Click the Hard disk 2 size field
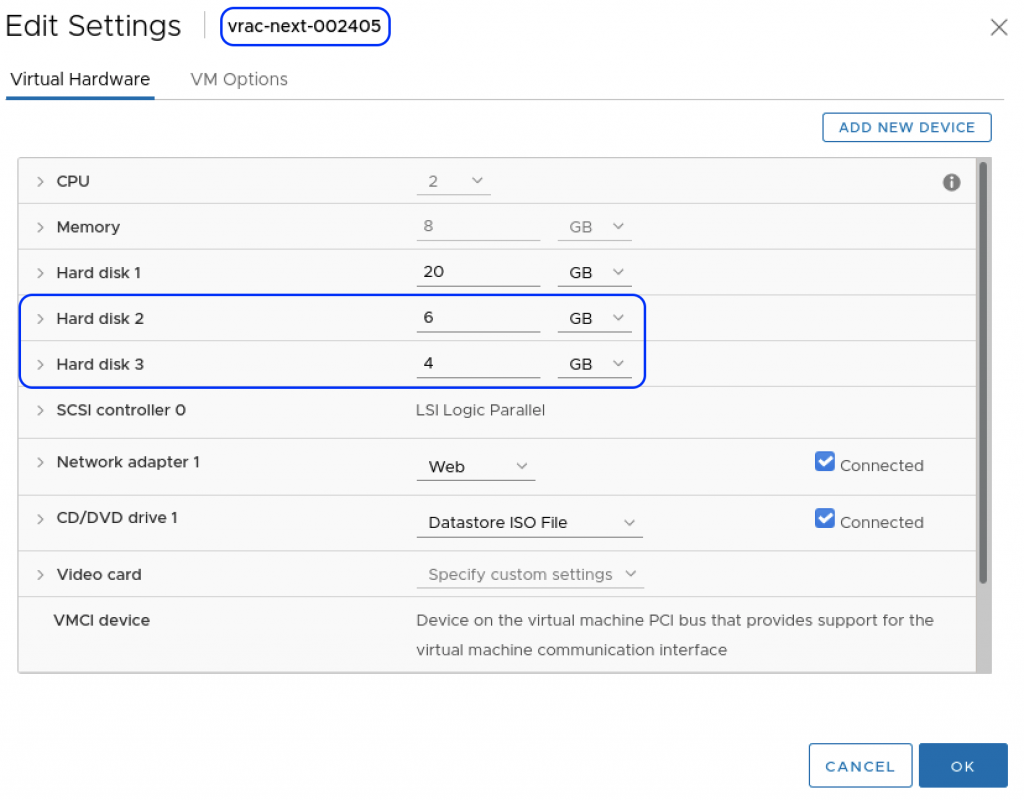Viewport: 1024px width, 800px height. click(478, 318)
